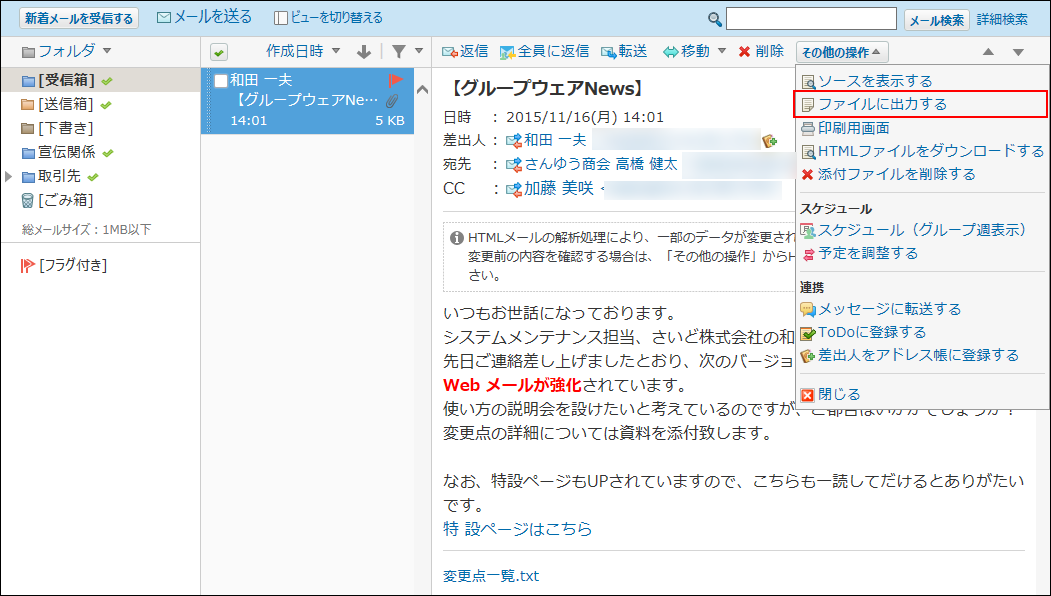
Task: Open the 和田 一夫 mail in list
Action: (x=308, y=101)
